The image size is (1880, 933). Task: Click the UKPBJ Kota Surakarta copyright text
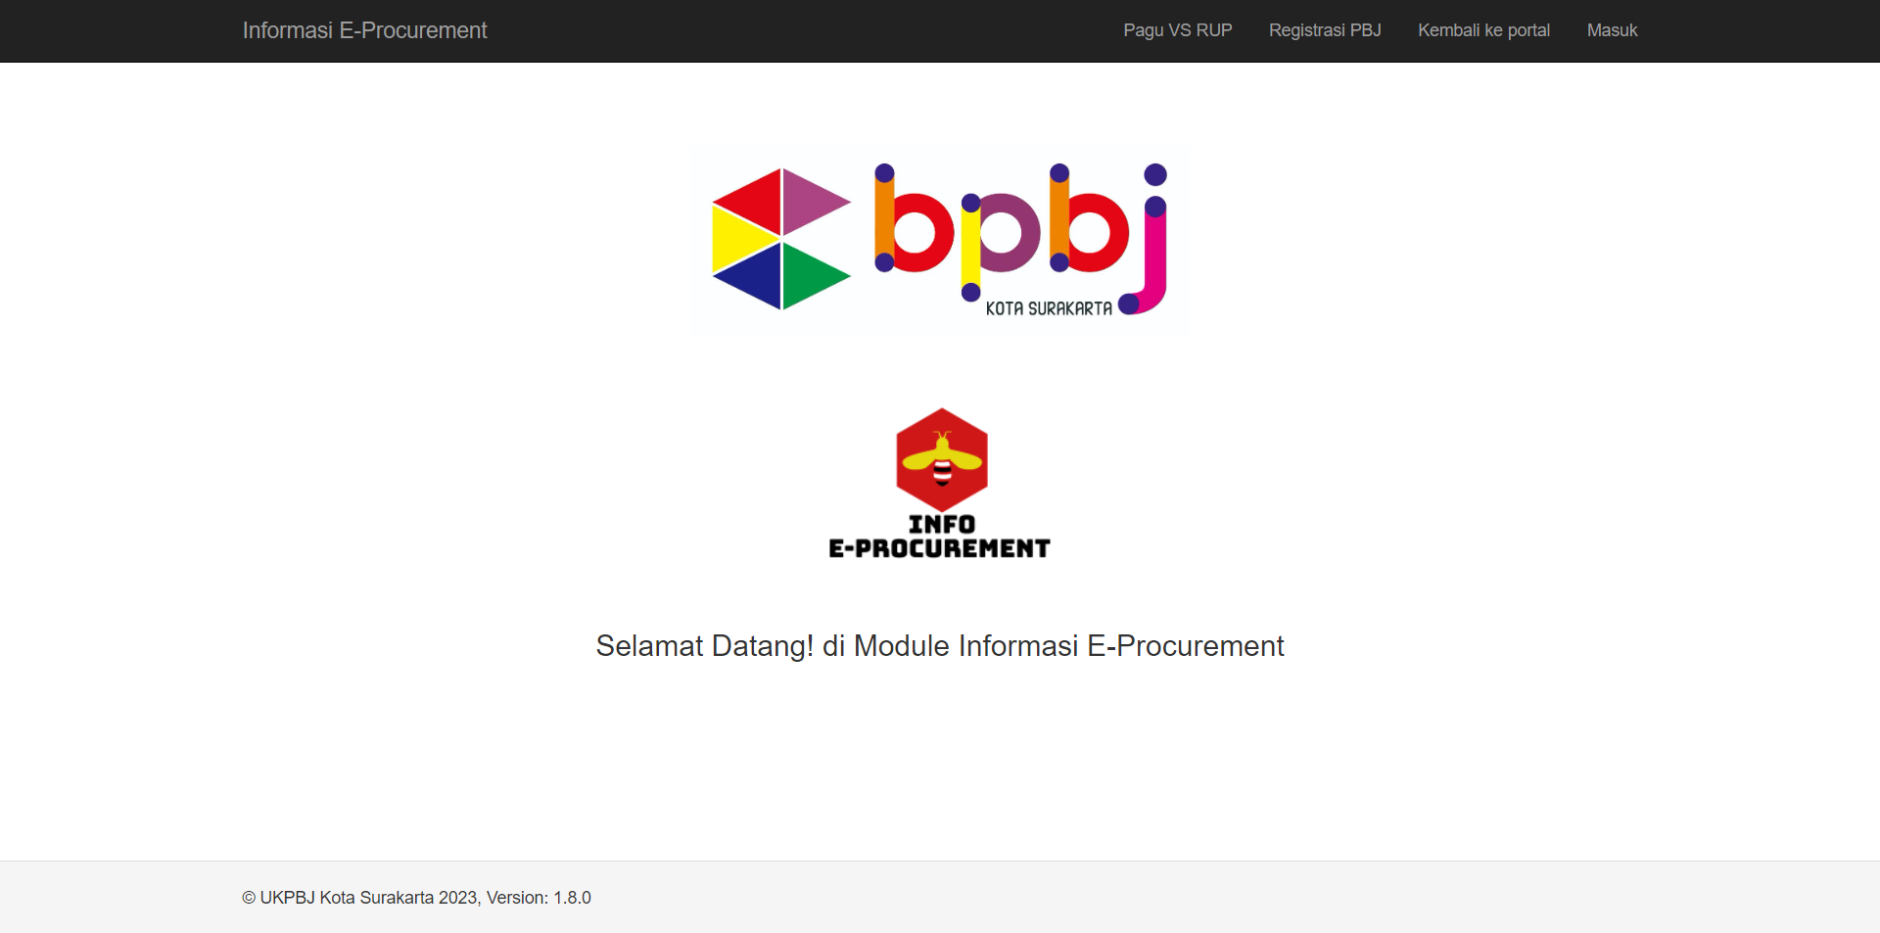point(360,898)
